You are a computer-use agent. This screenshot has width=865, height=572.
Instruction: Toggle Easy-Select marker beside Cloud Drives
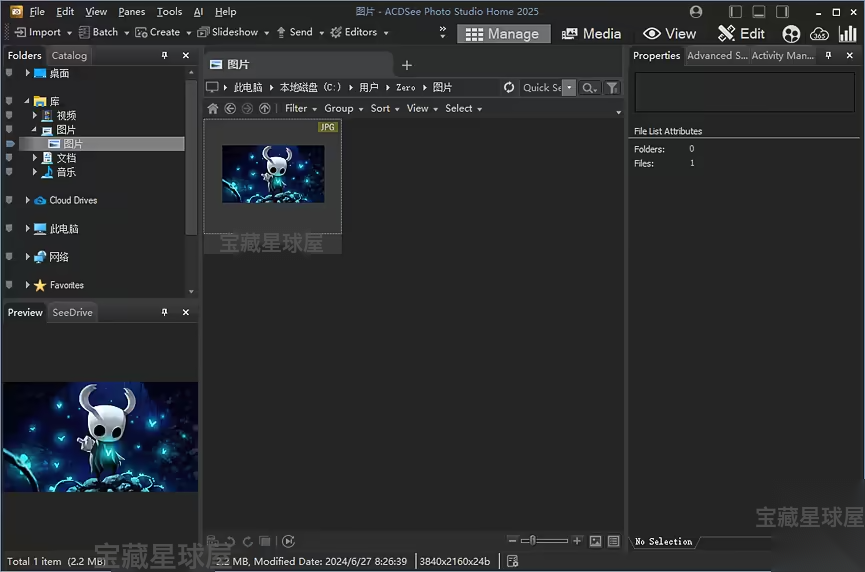click(x=9, y=200)
